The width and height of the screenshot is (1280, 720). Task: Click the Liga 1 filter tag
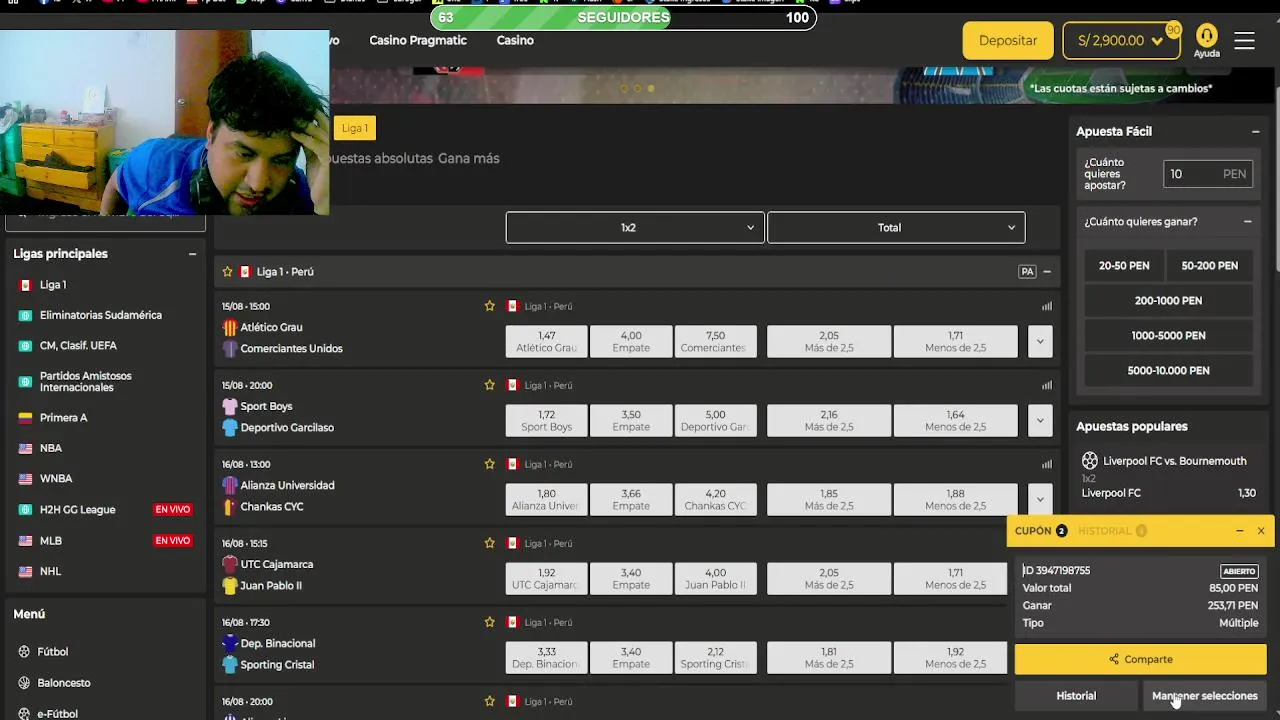354,128
